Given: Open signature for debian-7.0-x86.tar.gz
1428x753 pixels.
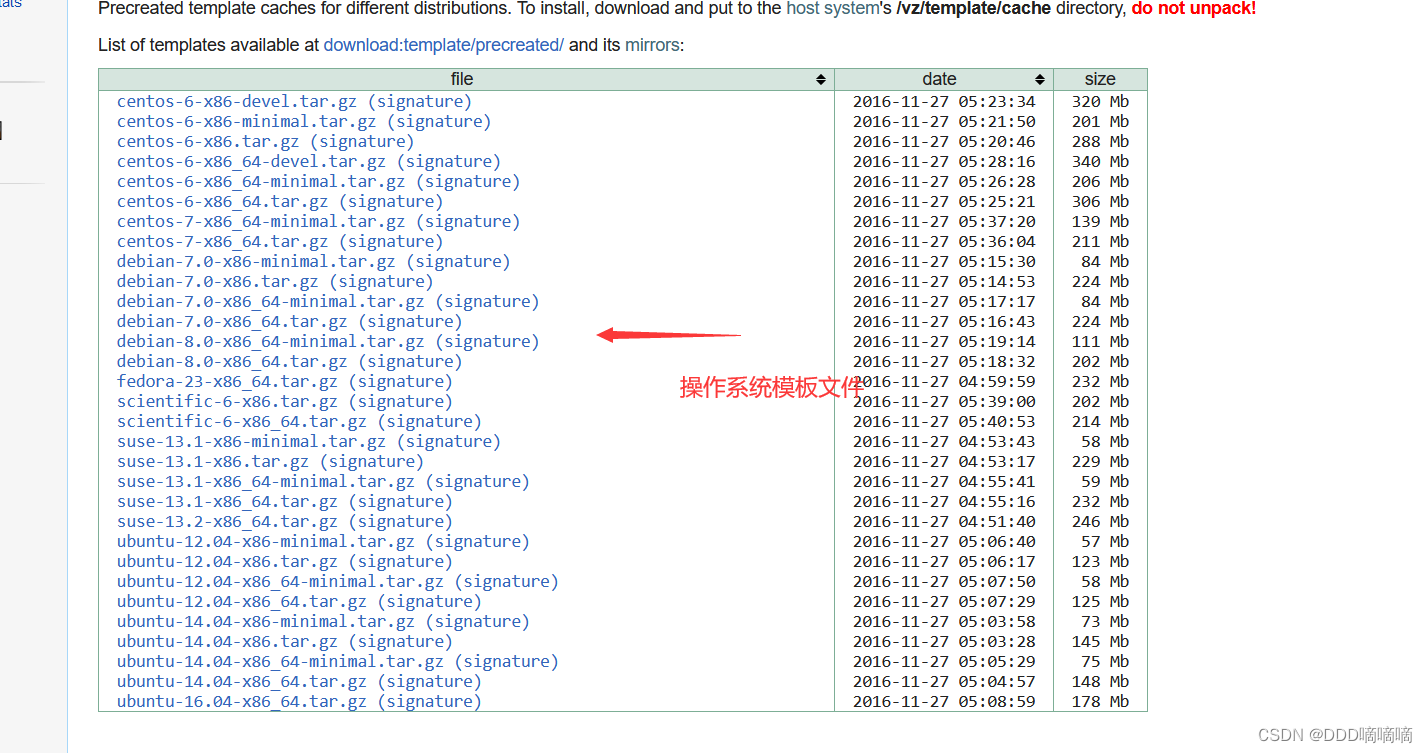Looking at the screenshot, I should click(381, 281).
